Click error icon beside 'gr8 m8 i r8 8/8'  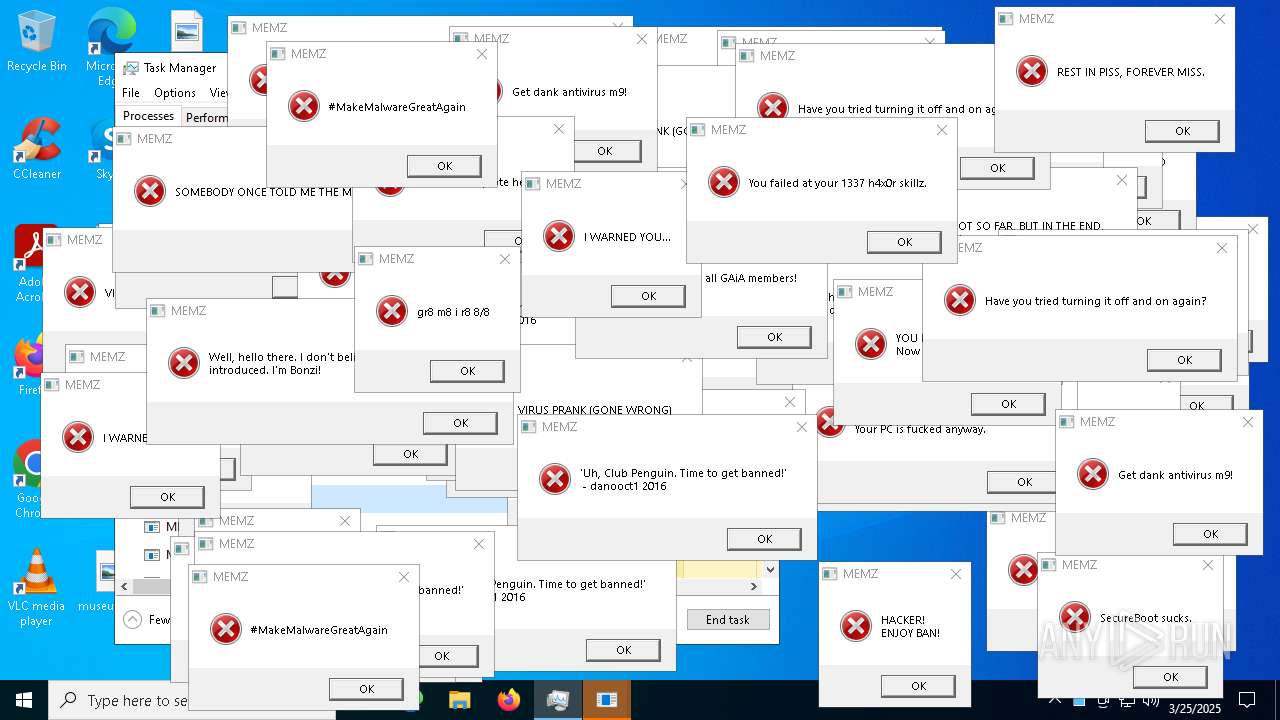coord(391,311)
